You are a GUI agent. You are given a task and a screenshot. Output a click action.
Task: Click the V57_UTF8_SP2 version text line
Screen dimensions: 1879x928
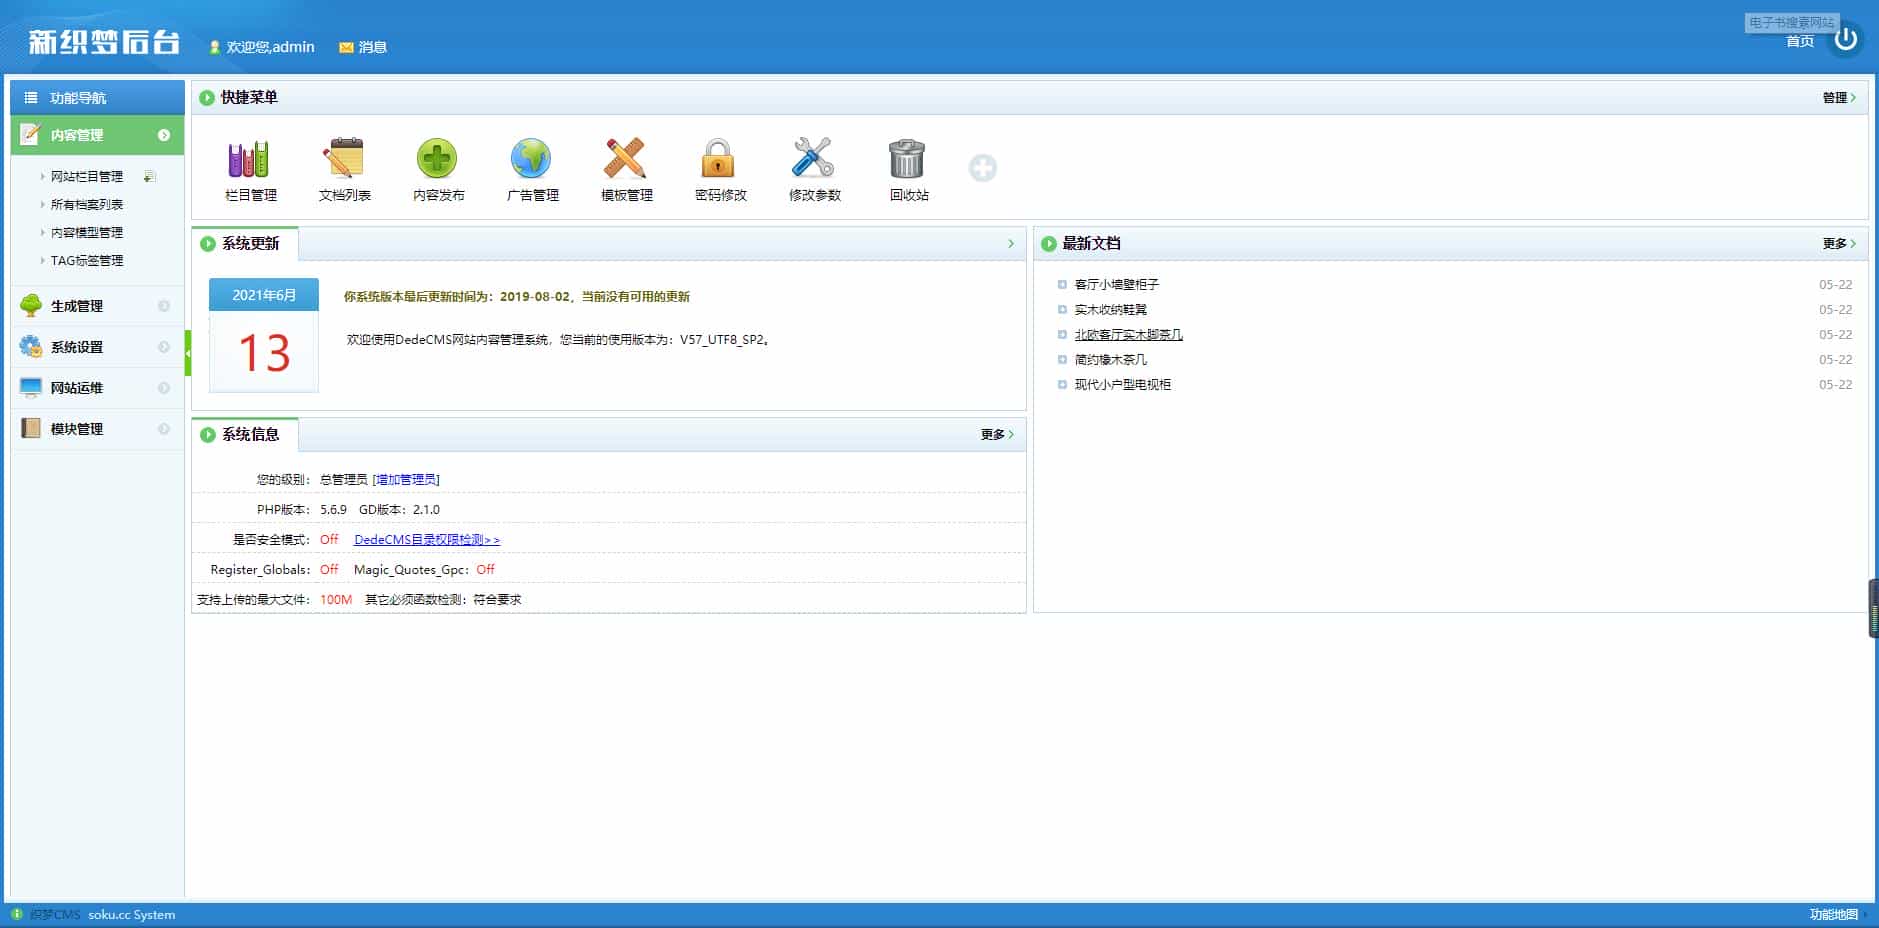(x=558, y=340)
